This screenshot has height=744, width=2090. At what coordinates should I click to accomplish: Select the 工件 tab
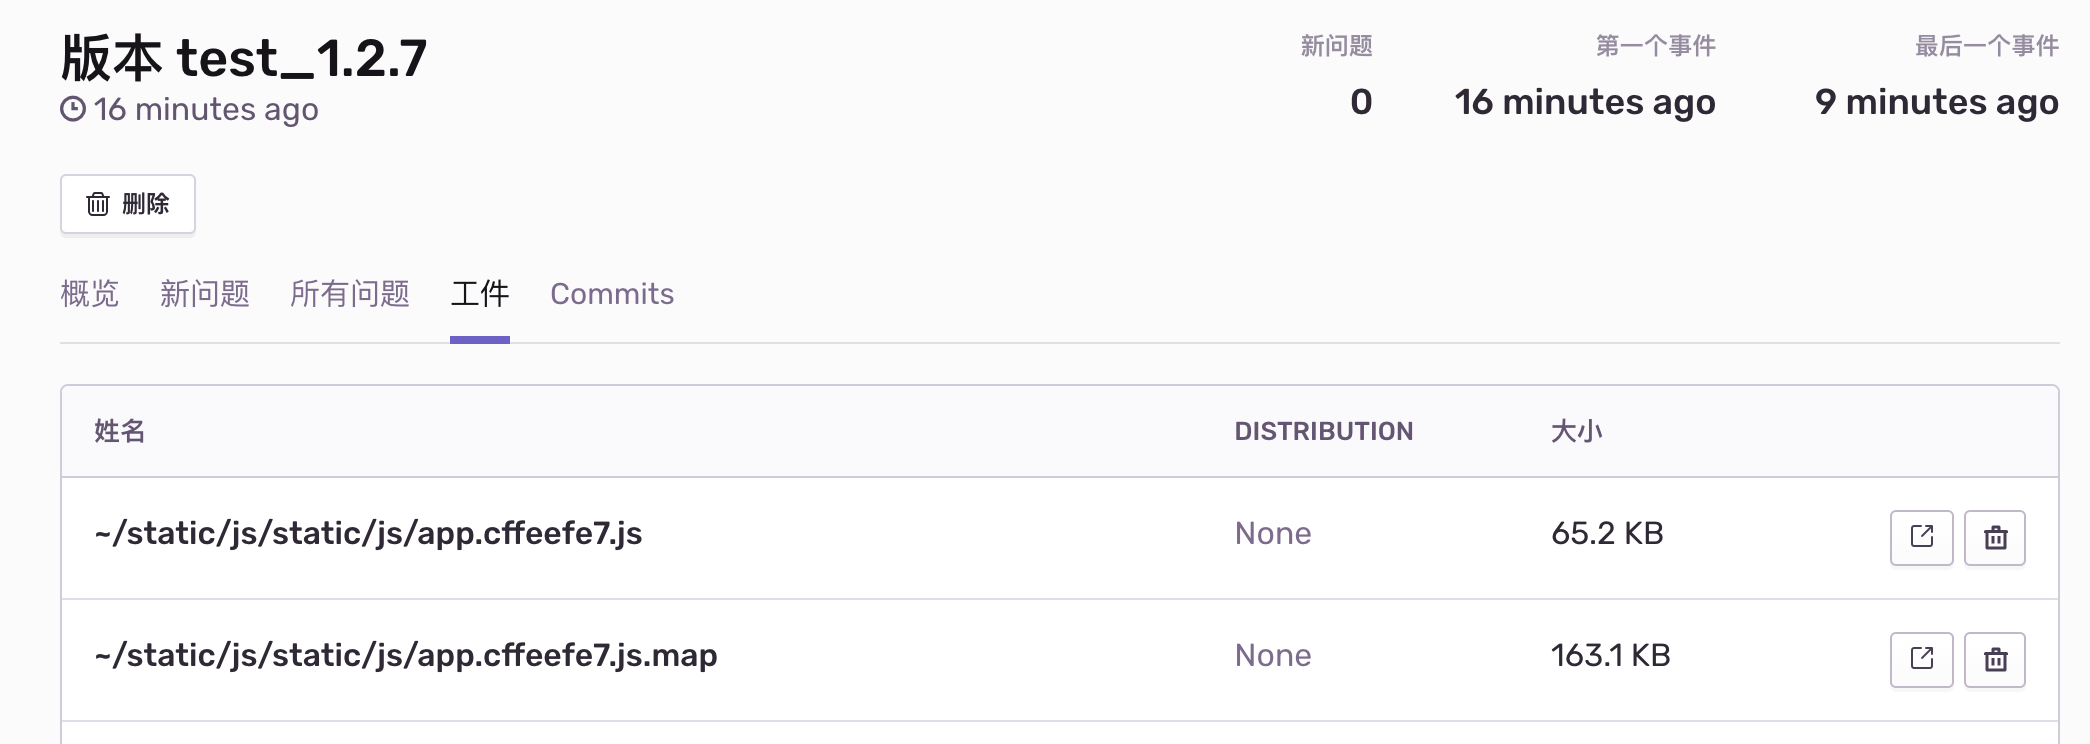click(481, 294)
